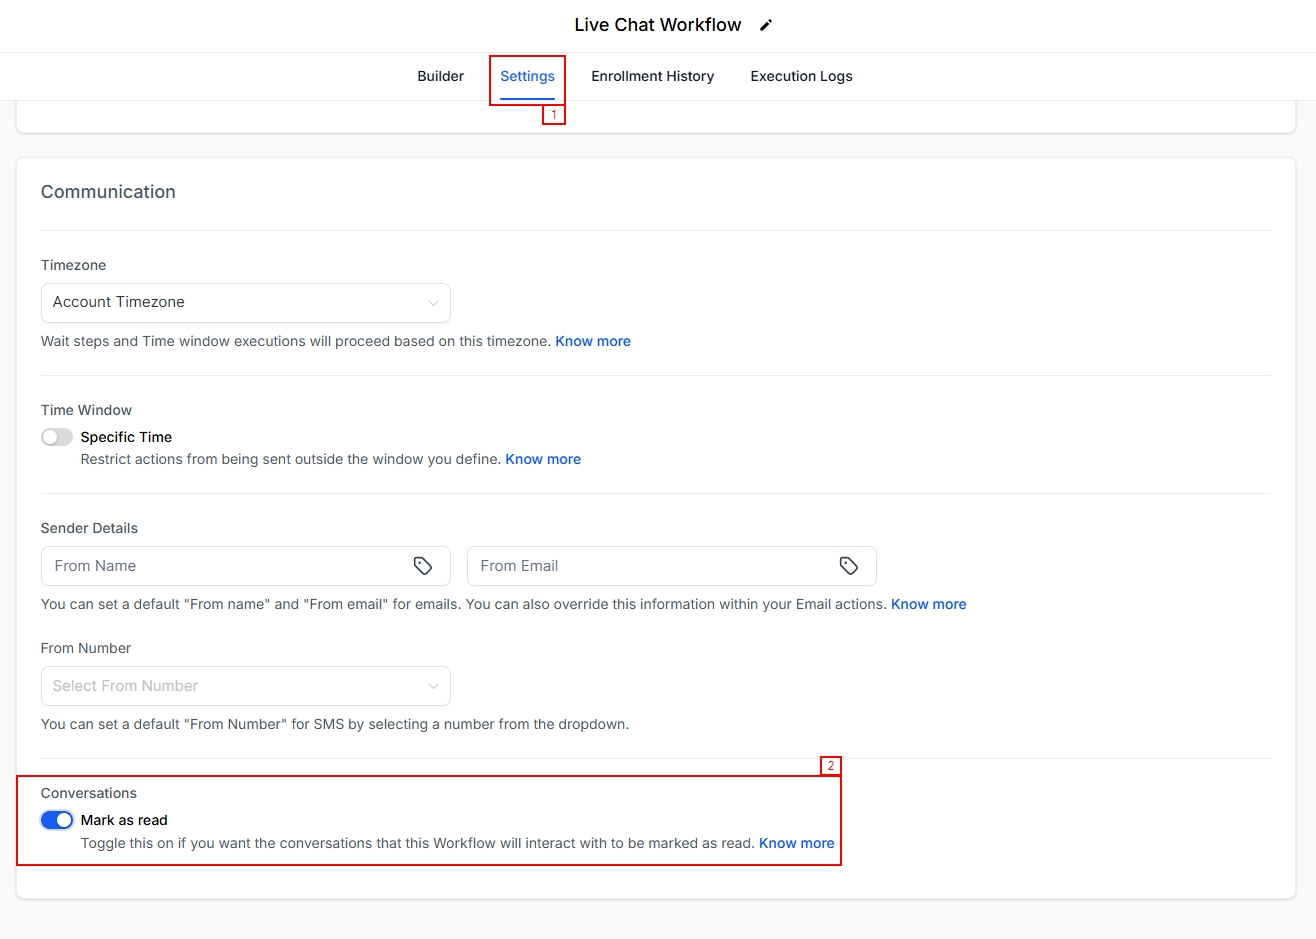
Task: Follow Know more link for Sender Details
Action: pyautogui.click(x=928, y=604)
